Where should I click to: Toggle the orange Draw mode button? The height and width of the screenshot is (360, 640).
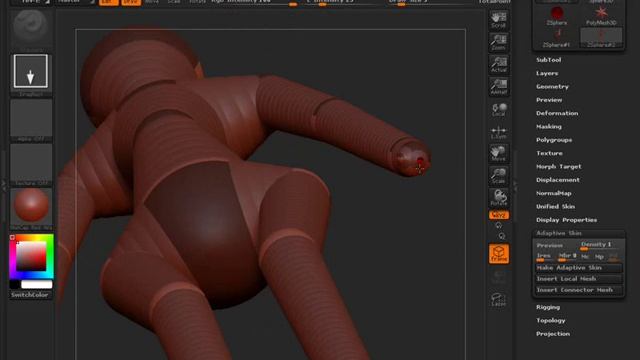coord(131,2)
